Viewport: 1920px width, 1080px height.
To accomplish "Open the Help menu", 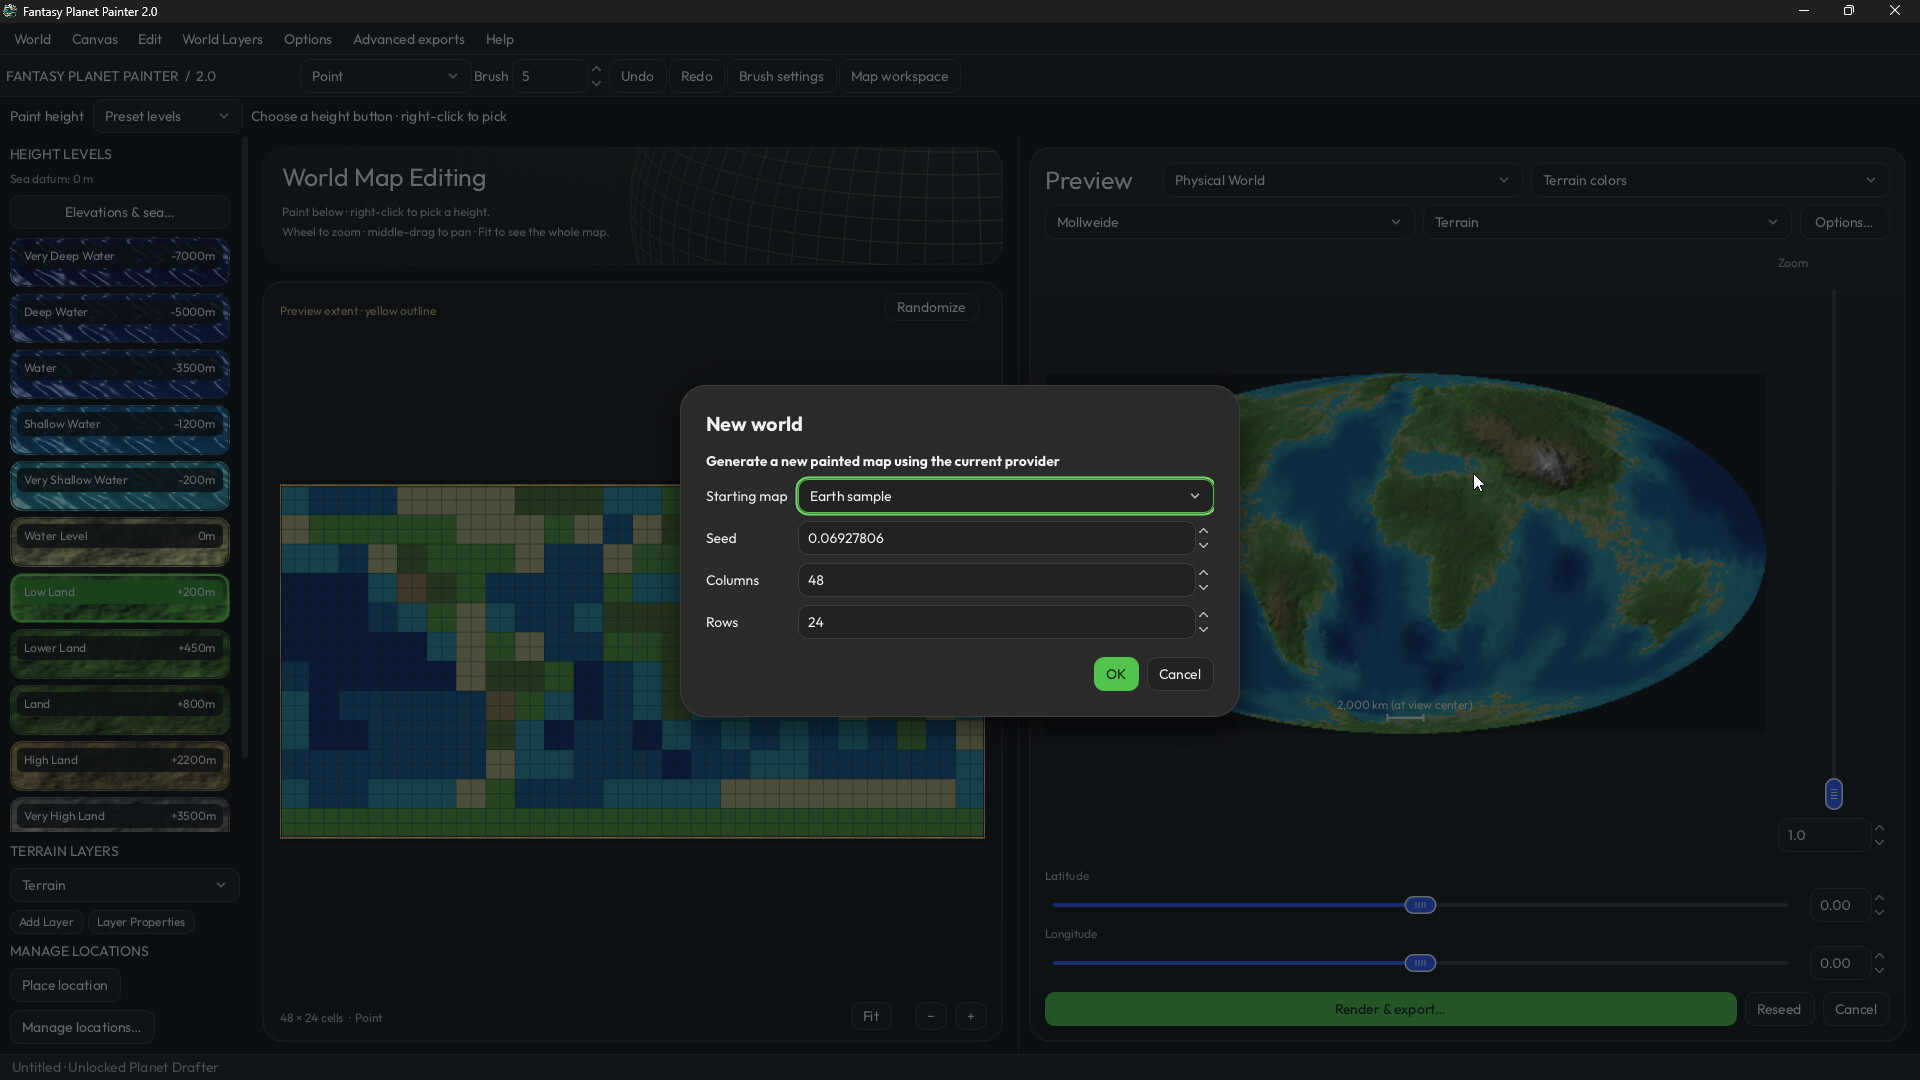I will pos(500,39).
